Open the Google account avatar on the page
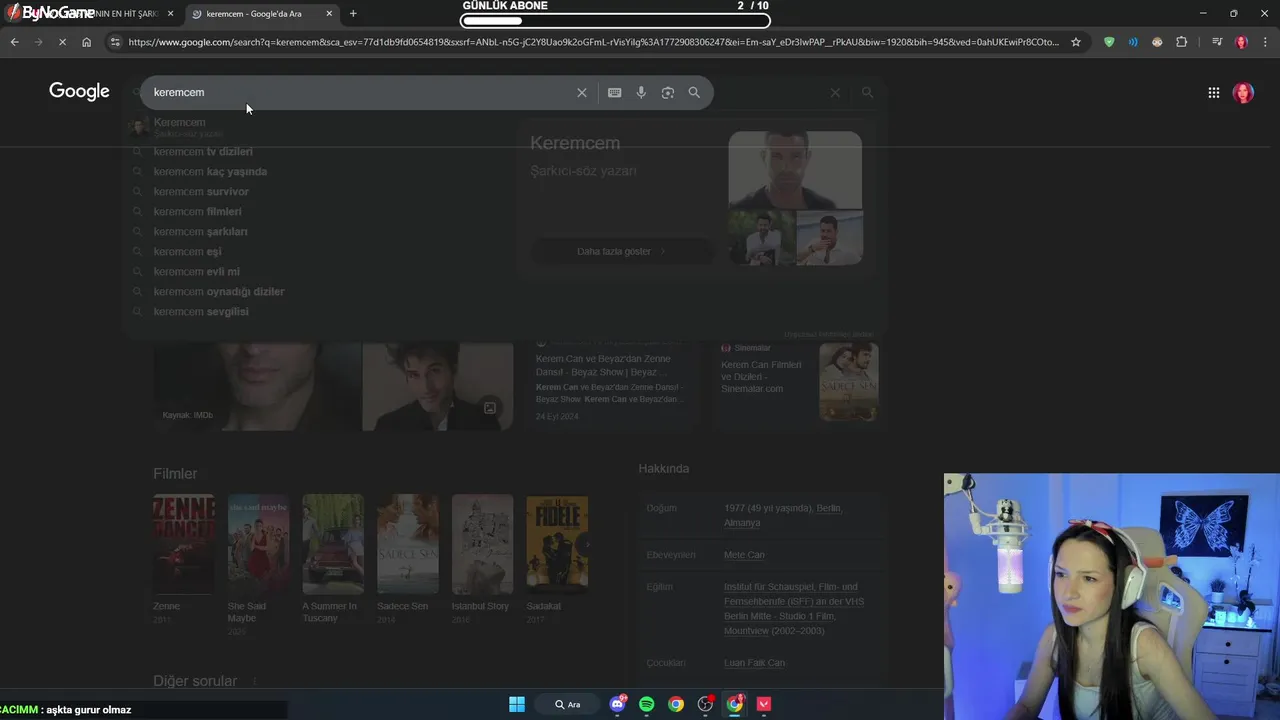Image resolution: width=1280 pixels, height=720 pixels. tap(1243, 92)
